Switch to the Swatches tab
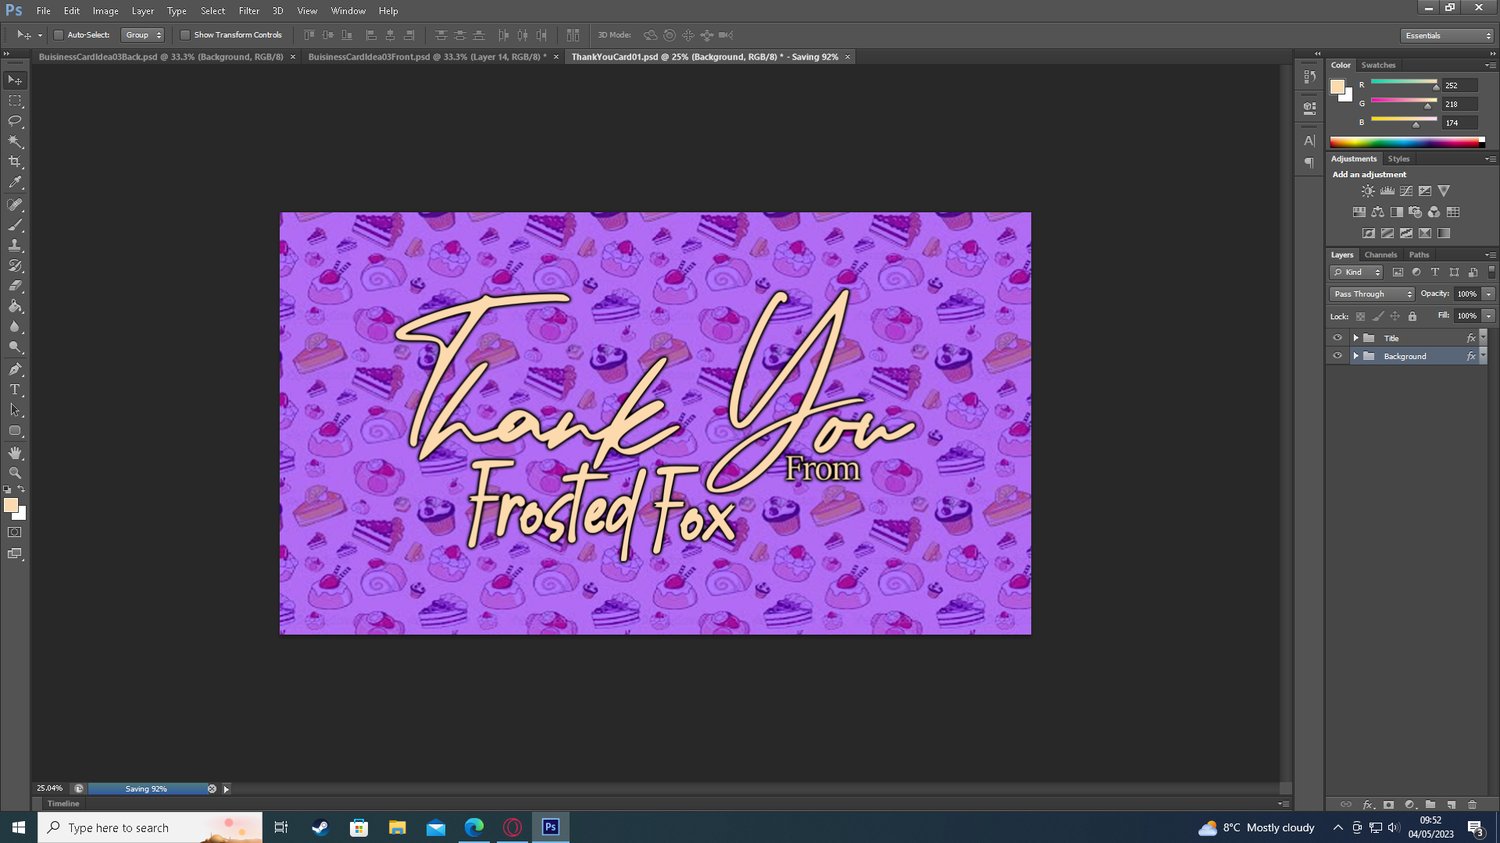 1378,65
